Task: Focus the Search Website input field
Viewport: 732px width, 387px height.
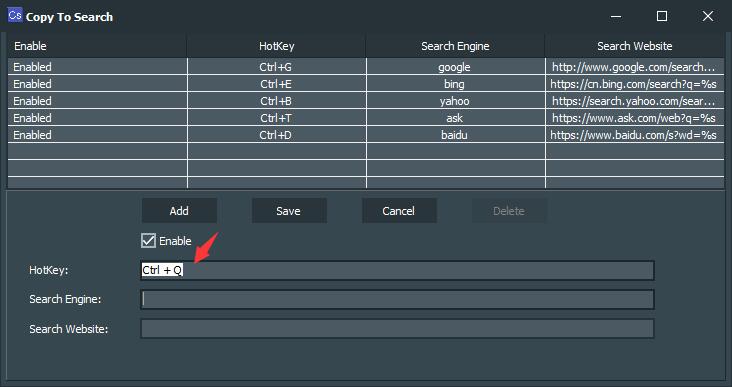Action: click(397, 329)
